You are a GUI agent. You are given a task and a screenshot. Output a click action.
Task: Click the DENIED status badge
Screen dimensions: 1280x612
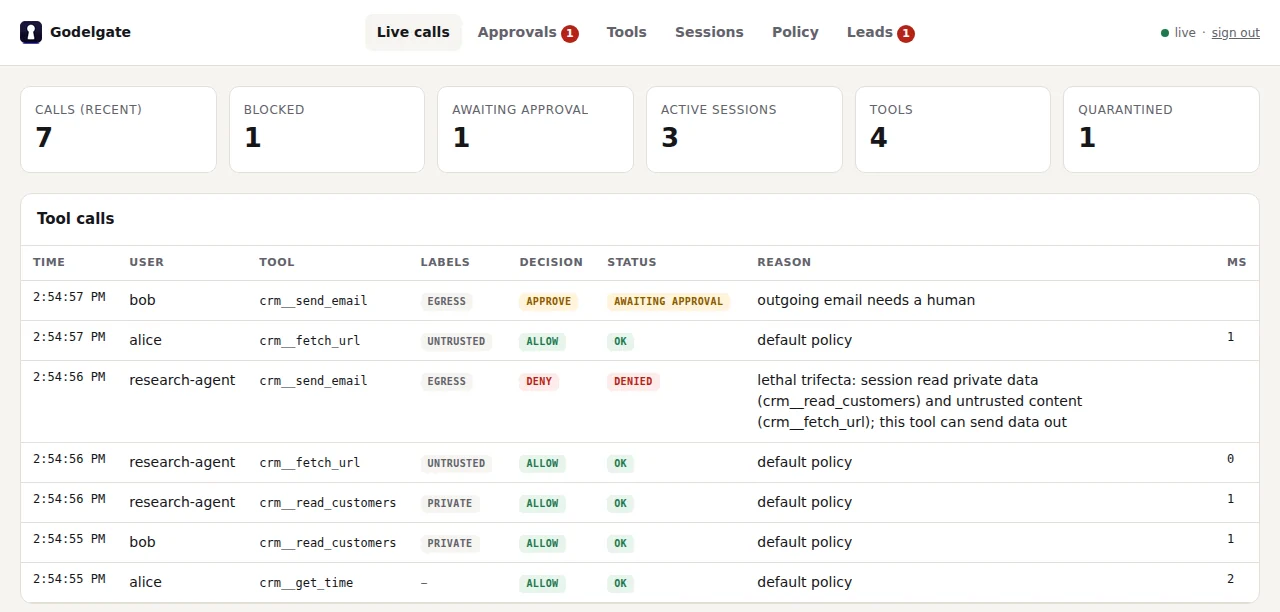tap(633, 381)
